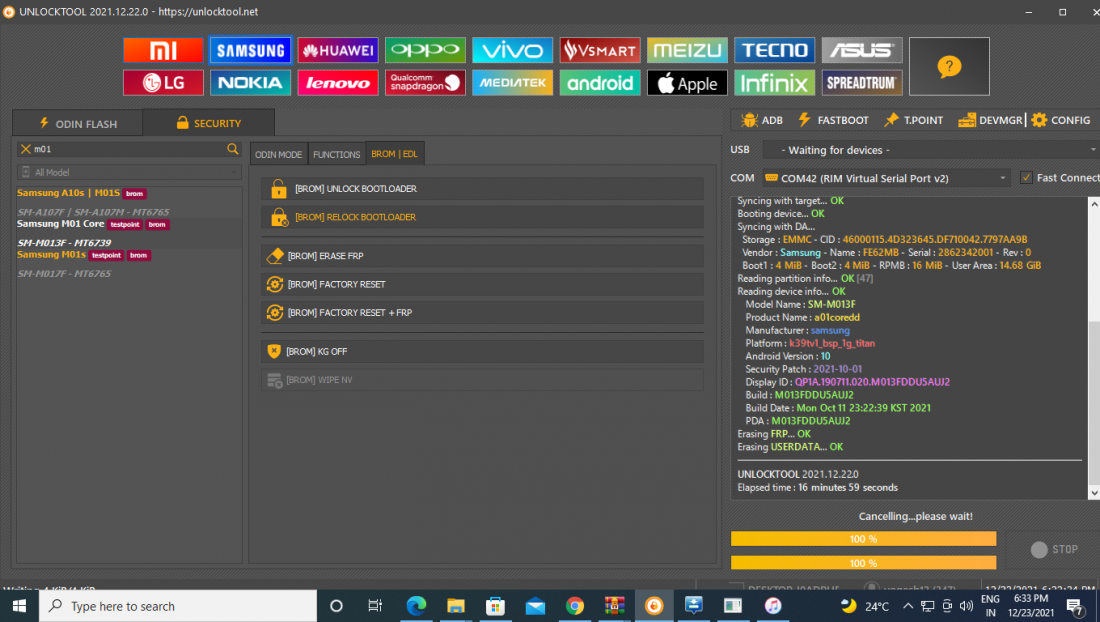
Task: Toggle the Fast Connect checkbox
Action: pos(1026,177)
